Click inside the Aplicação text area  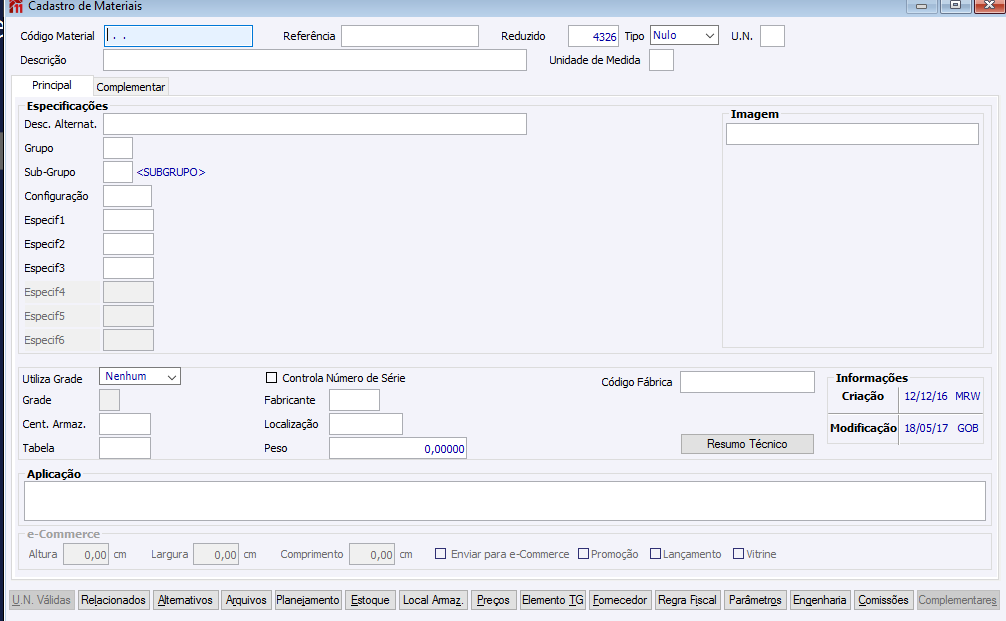tap(505, 501)
